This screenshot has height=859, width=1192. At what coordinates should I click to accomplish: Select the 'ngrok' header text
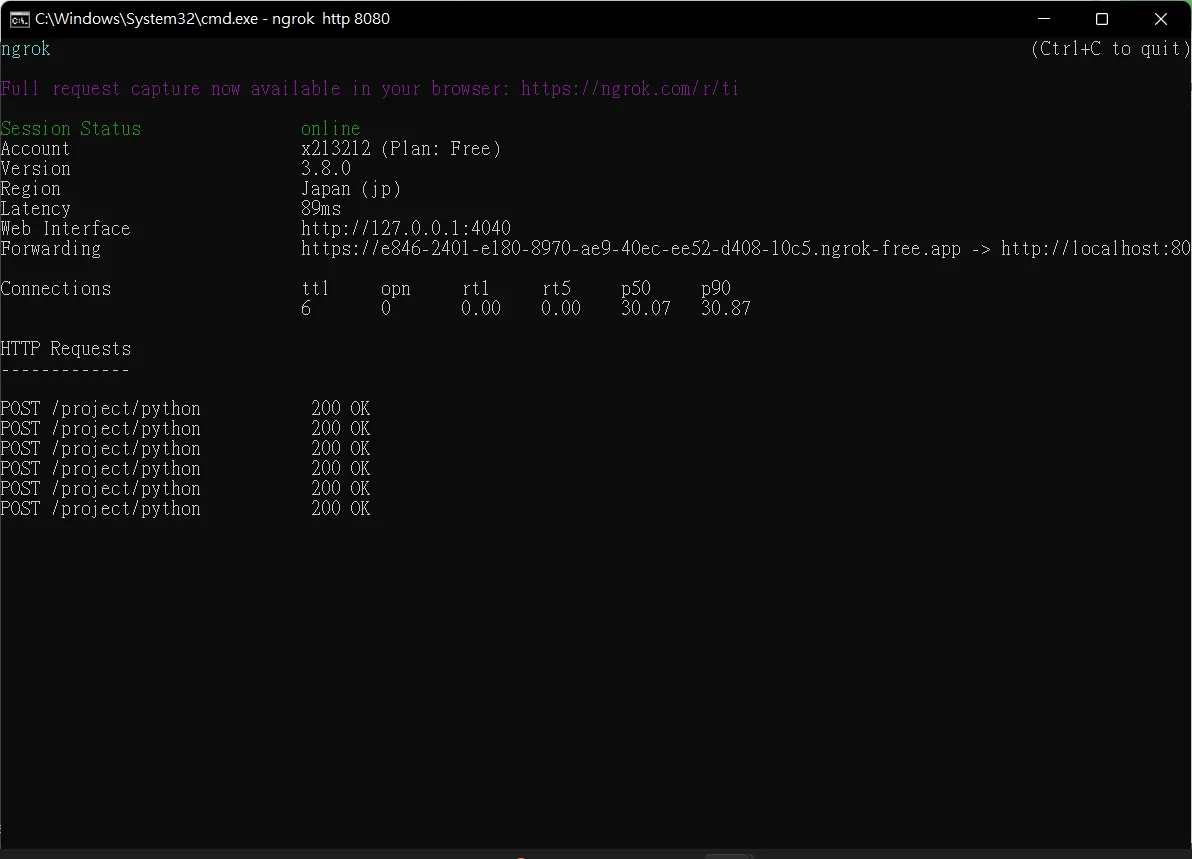pos(25,49)
